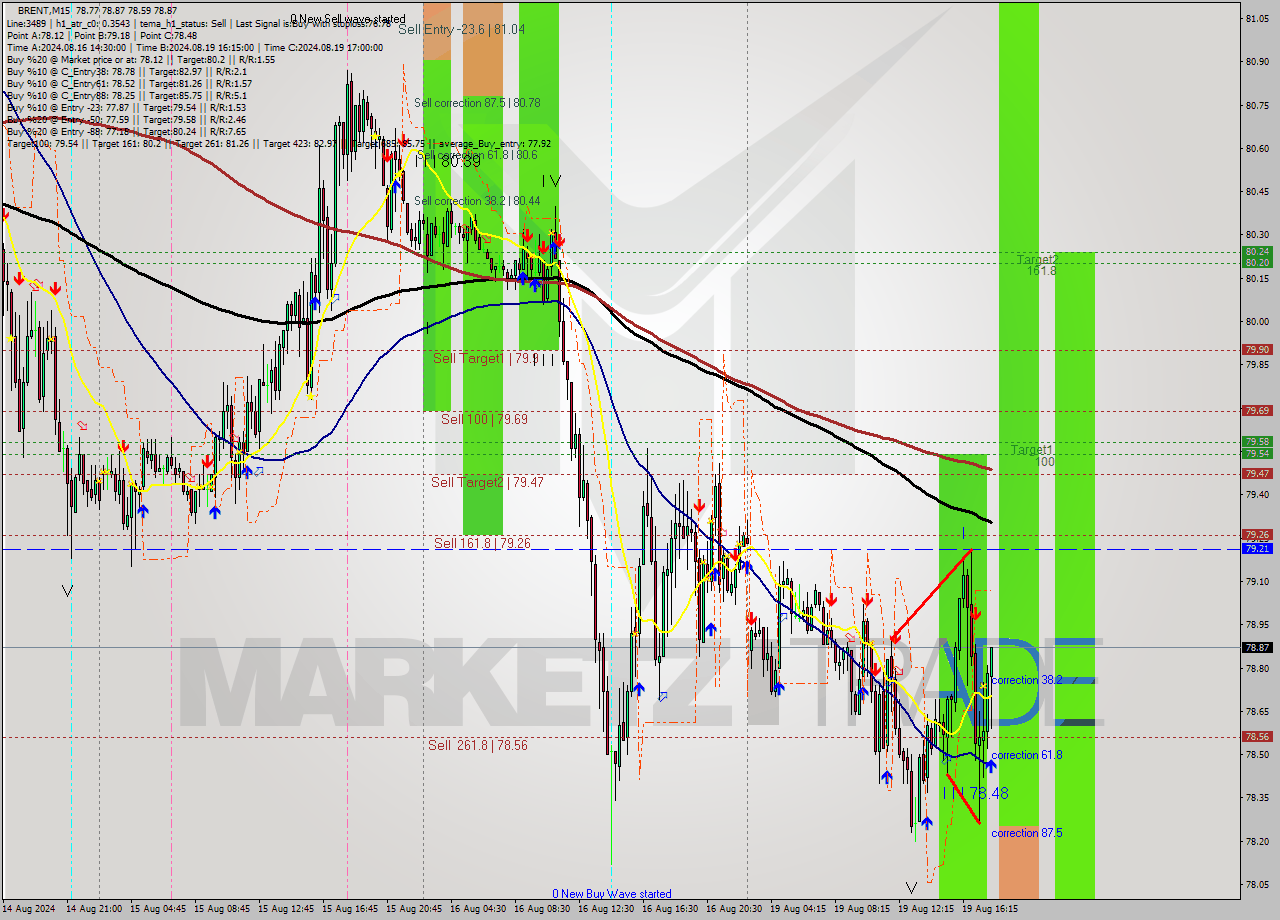Screen dimensions: 1280x920
Task: Click the '14 Aug 2024' time axis label
Action: click(28, 909)
